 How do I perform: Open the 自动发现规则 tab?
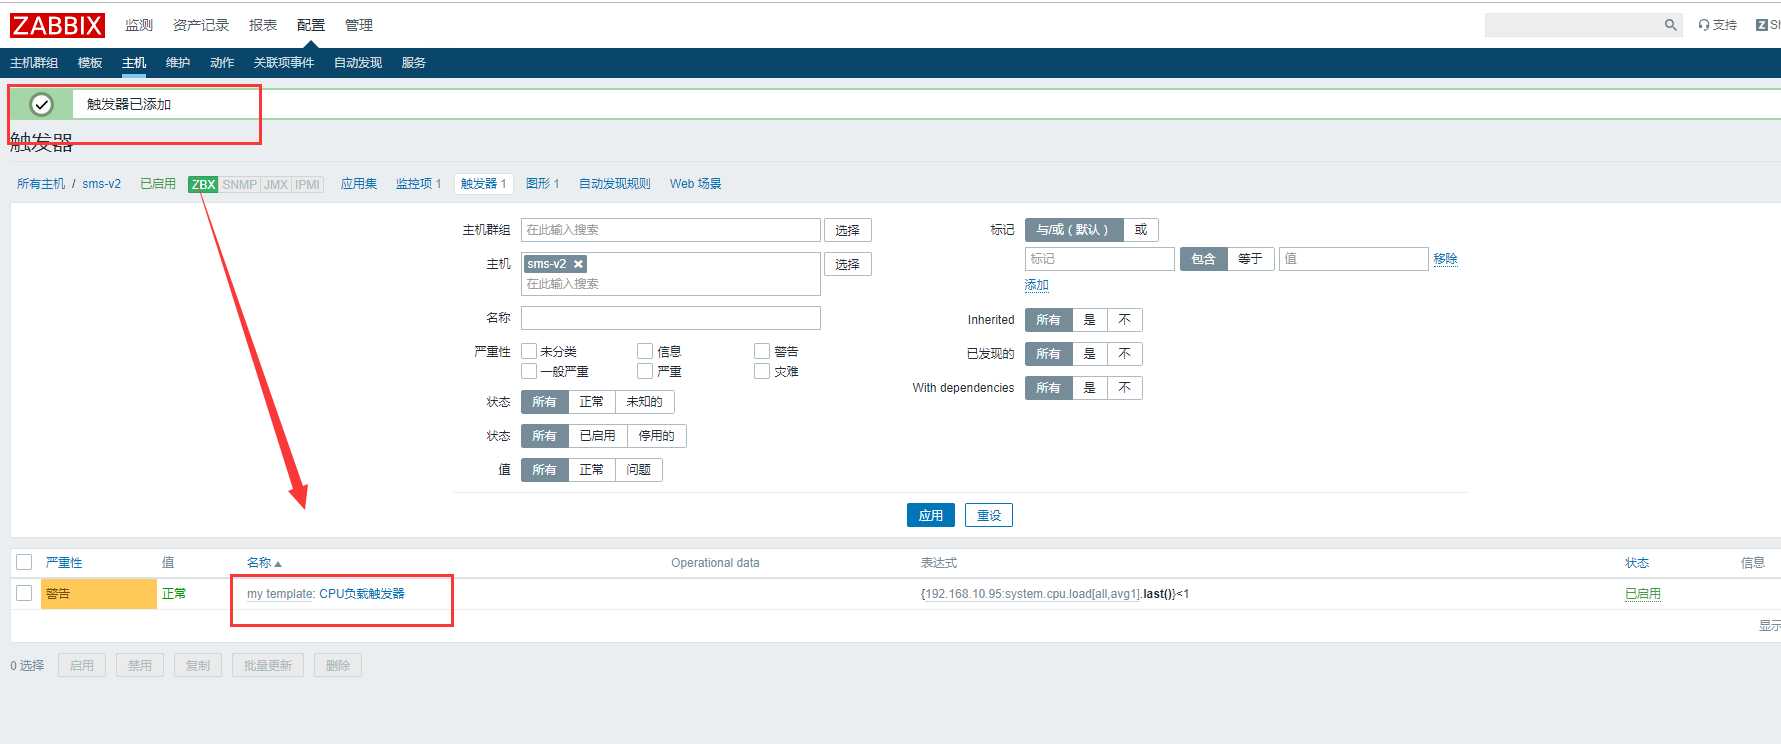click(x=615, y=184)
